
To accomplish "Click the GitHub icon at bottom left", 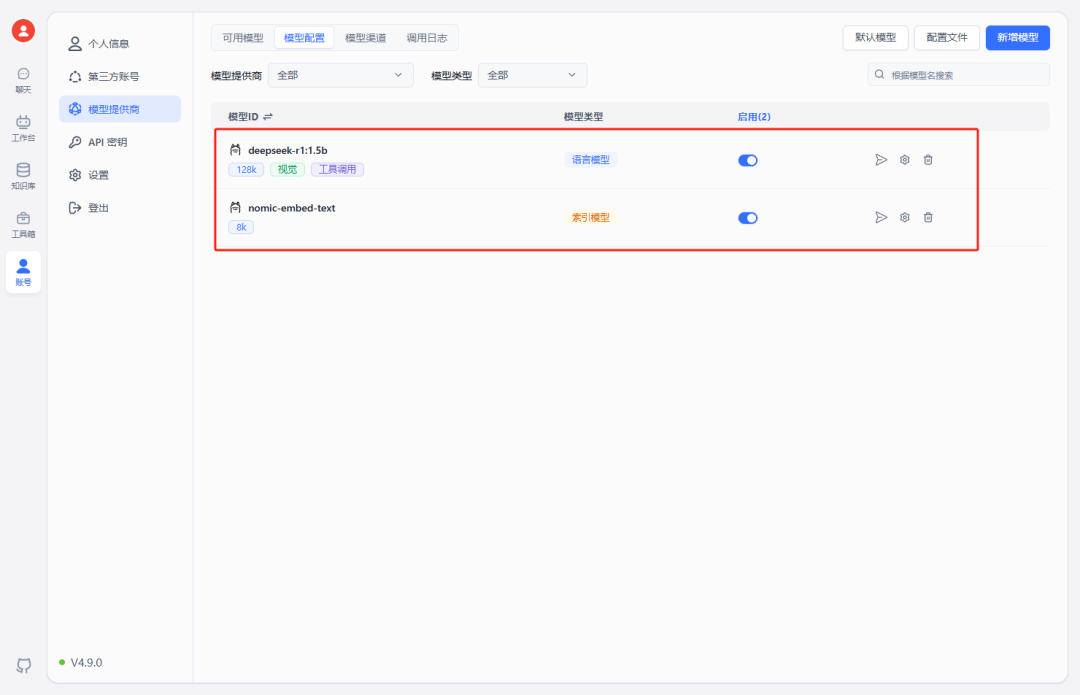I will click(23, 665).
